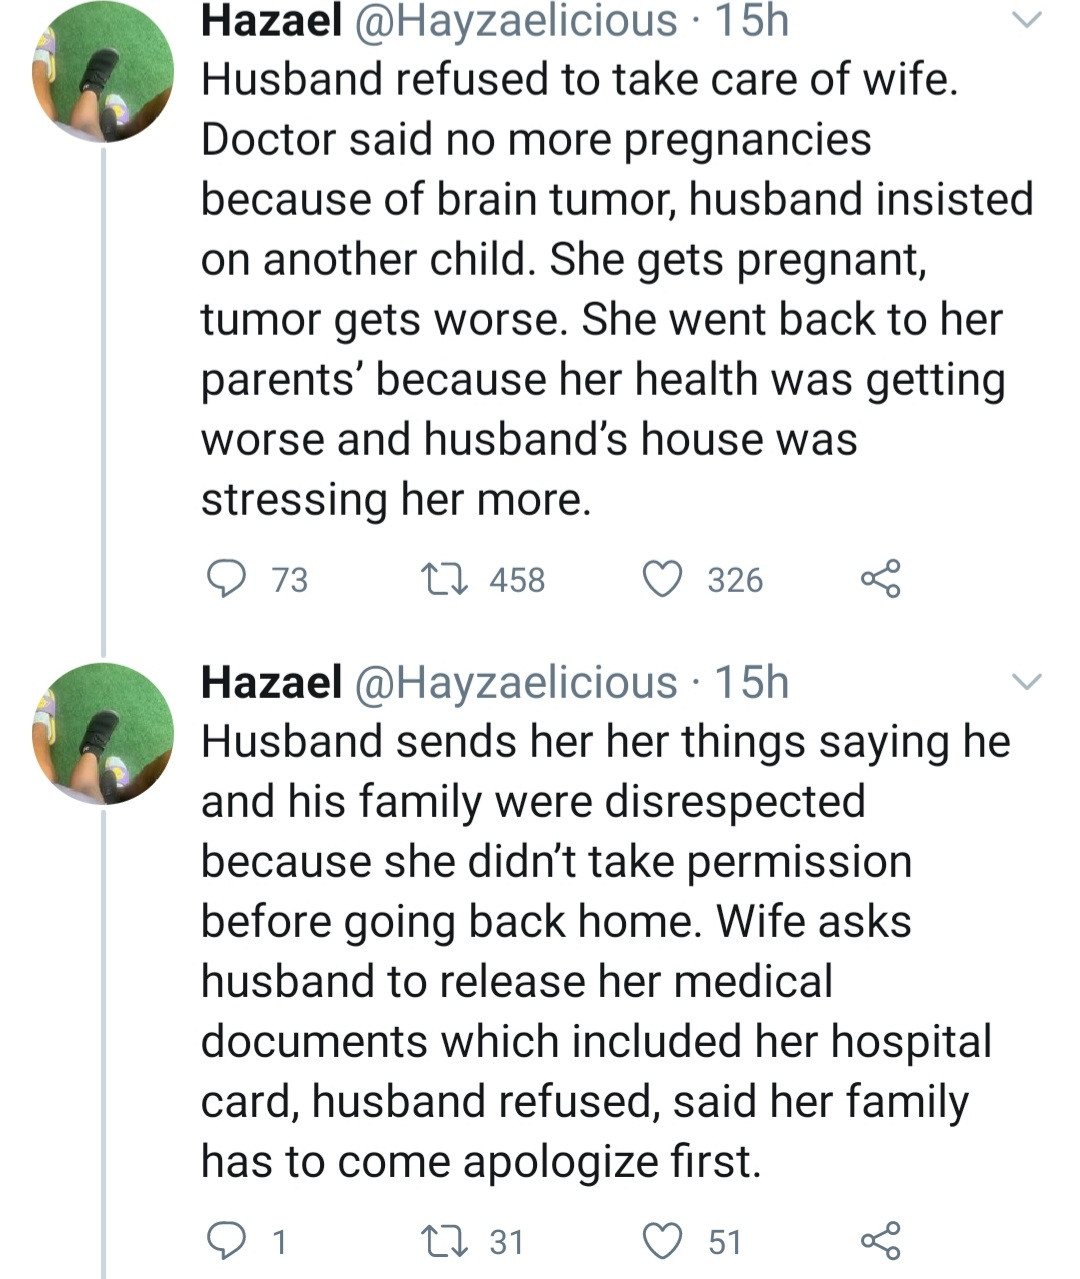Image resolution: width=1080 pixels, height=1279 pixels.
Task: Share the first tweet about brain tumor
Action: [x=880, y=579]
